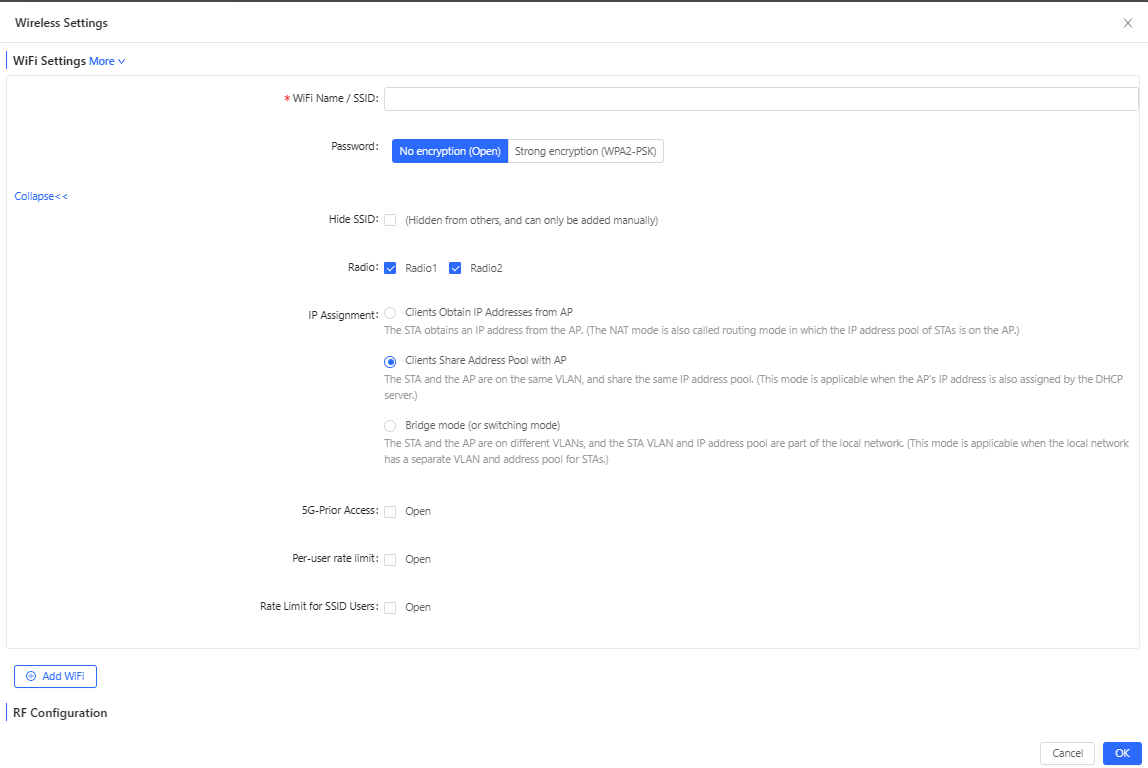Choose Strong encryption (WPA2-PSK) option
The image size is (1148, 768).
(586, 151)
